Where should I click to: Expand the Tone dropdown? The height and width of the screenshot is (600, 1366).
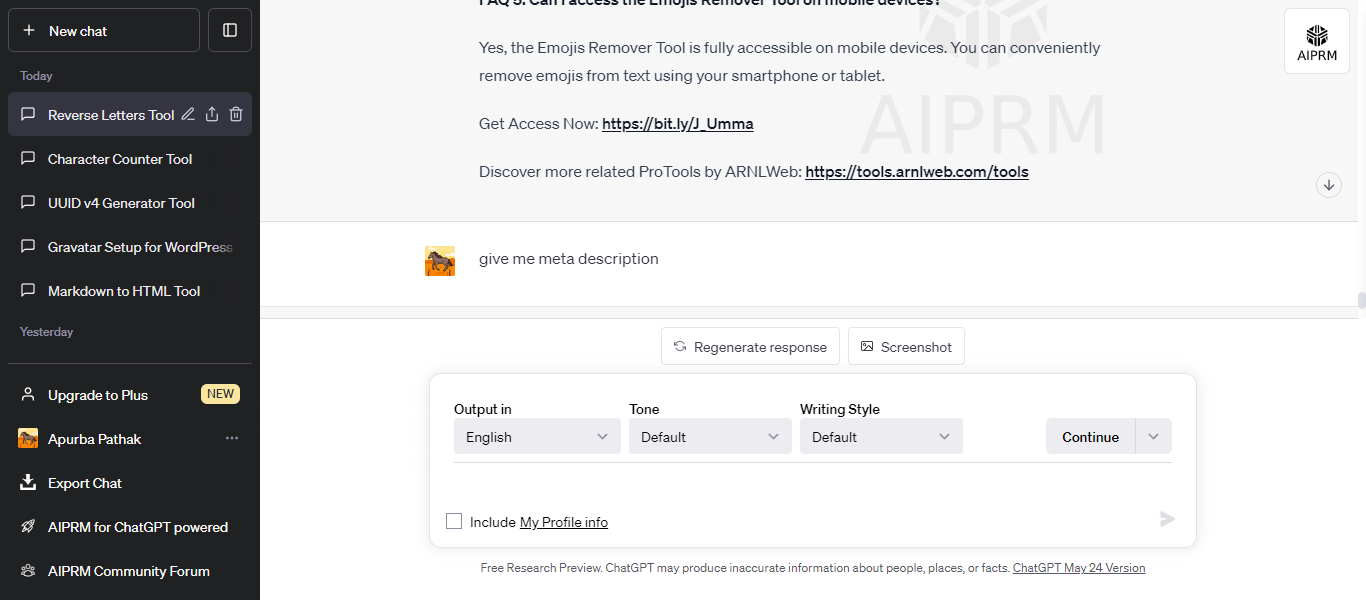[x=709, y=437]
